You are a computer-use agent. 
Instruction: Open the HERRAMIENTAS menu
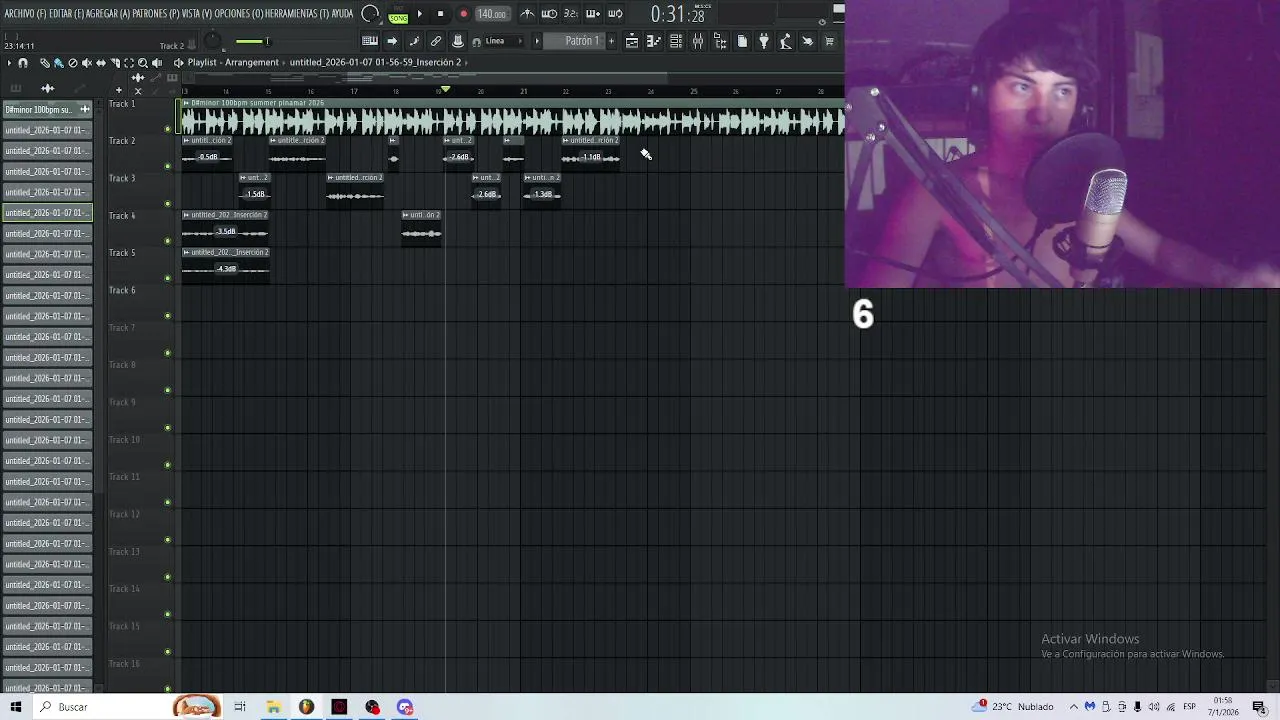coord(297,14)
